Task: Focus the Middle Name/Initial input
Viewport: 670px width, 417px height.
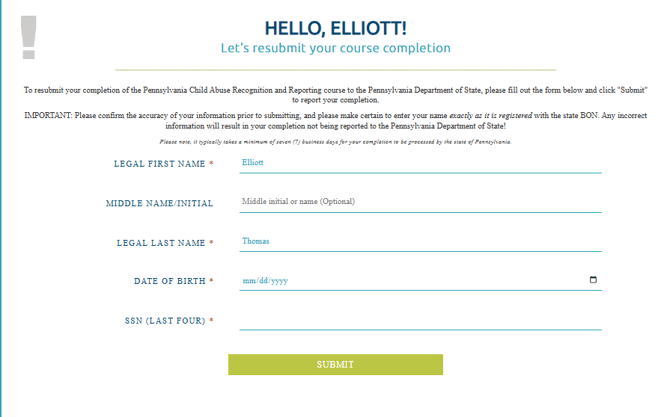Action: 420,202
